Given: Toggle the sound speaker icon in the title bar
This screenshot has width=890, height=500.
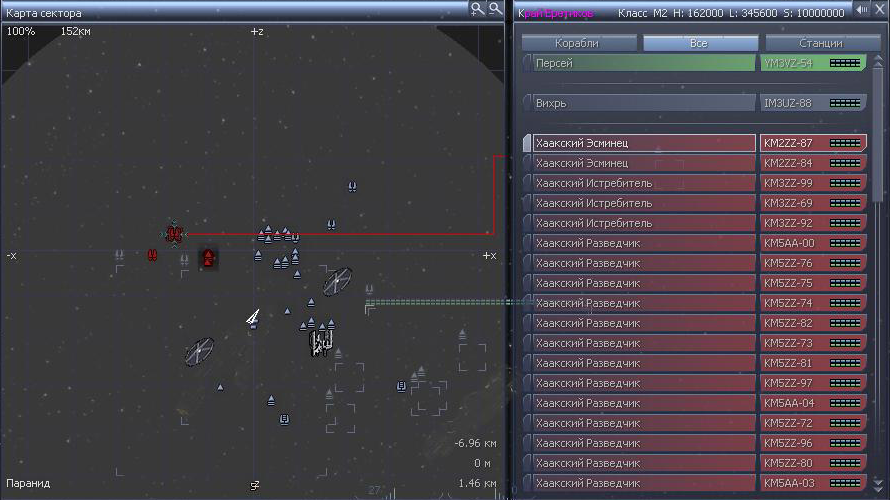Looking at the screenshot, I should pos(862,10).
